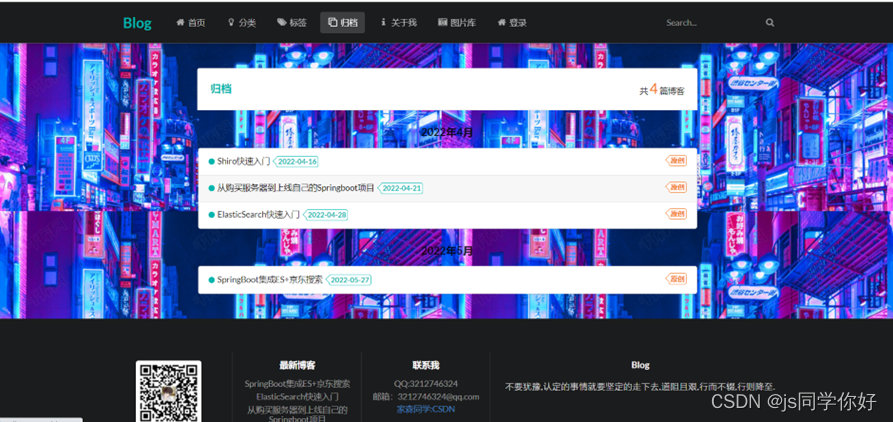Open the Shiro快速入门 article
Screen dimensions: 893x422
tap(244, 161)
